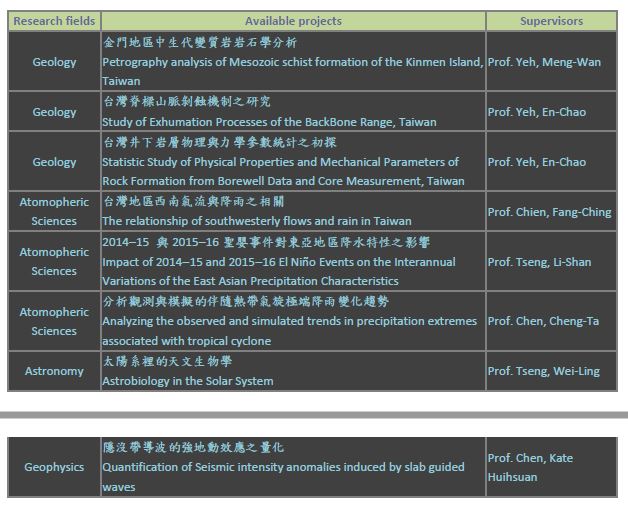Select supervisor Prof. Chen, Kate Huihsuan
The height and width of the screenshot is (513, 628).
click(x=530, y=467)
